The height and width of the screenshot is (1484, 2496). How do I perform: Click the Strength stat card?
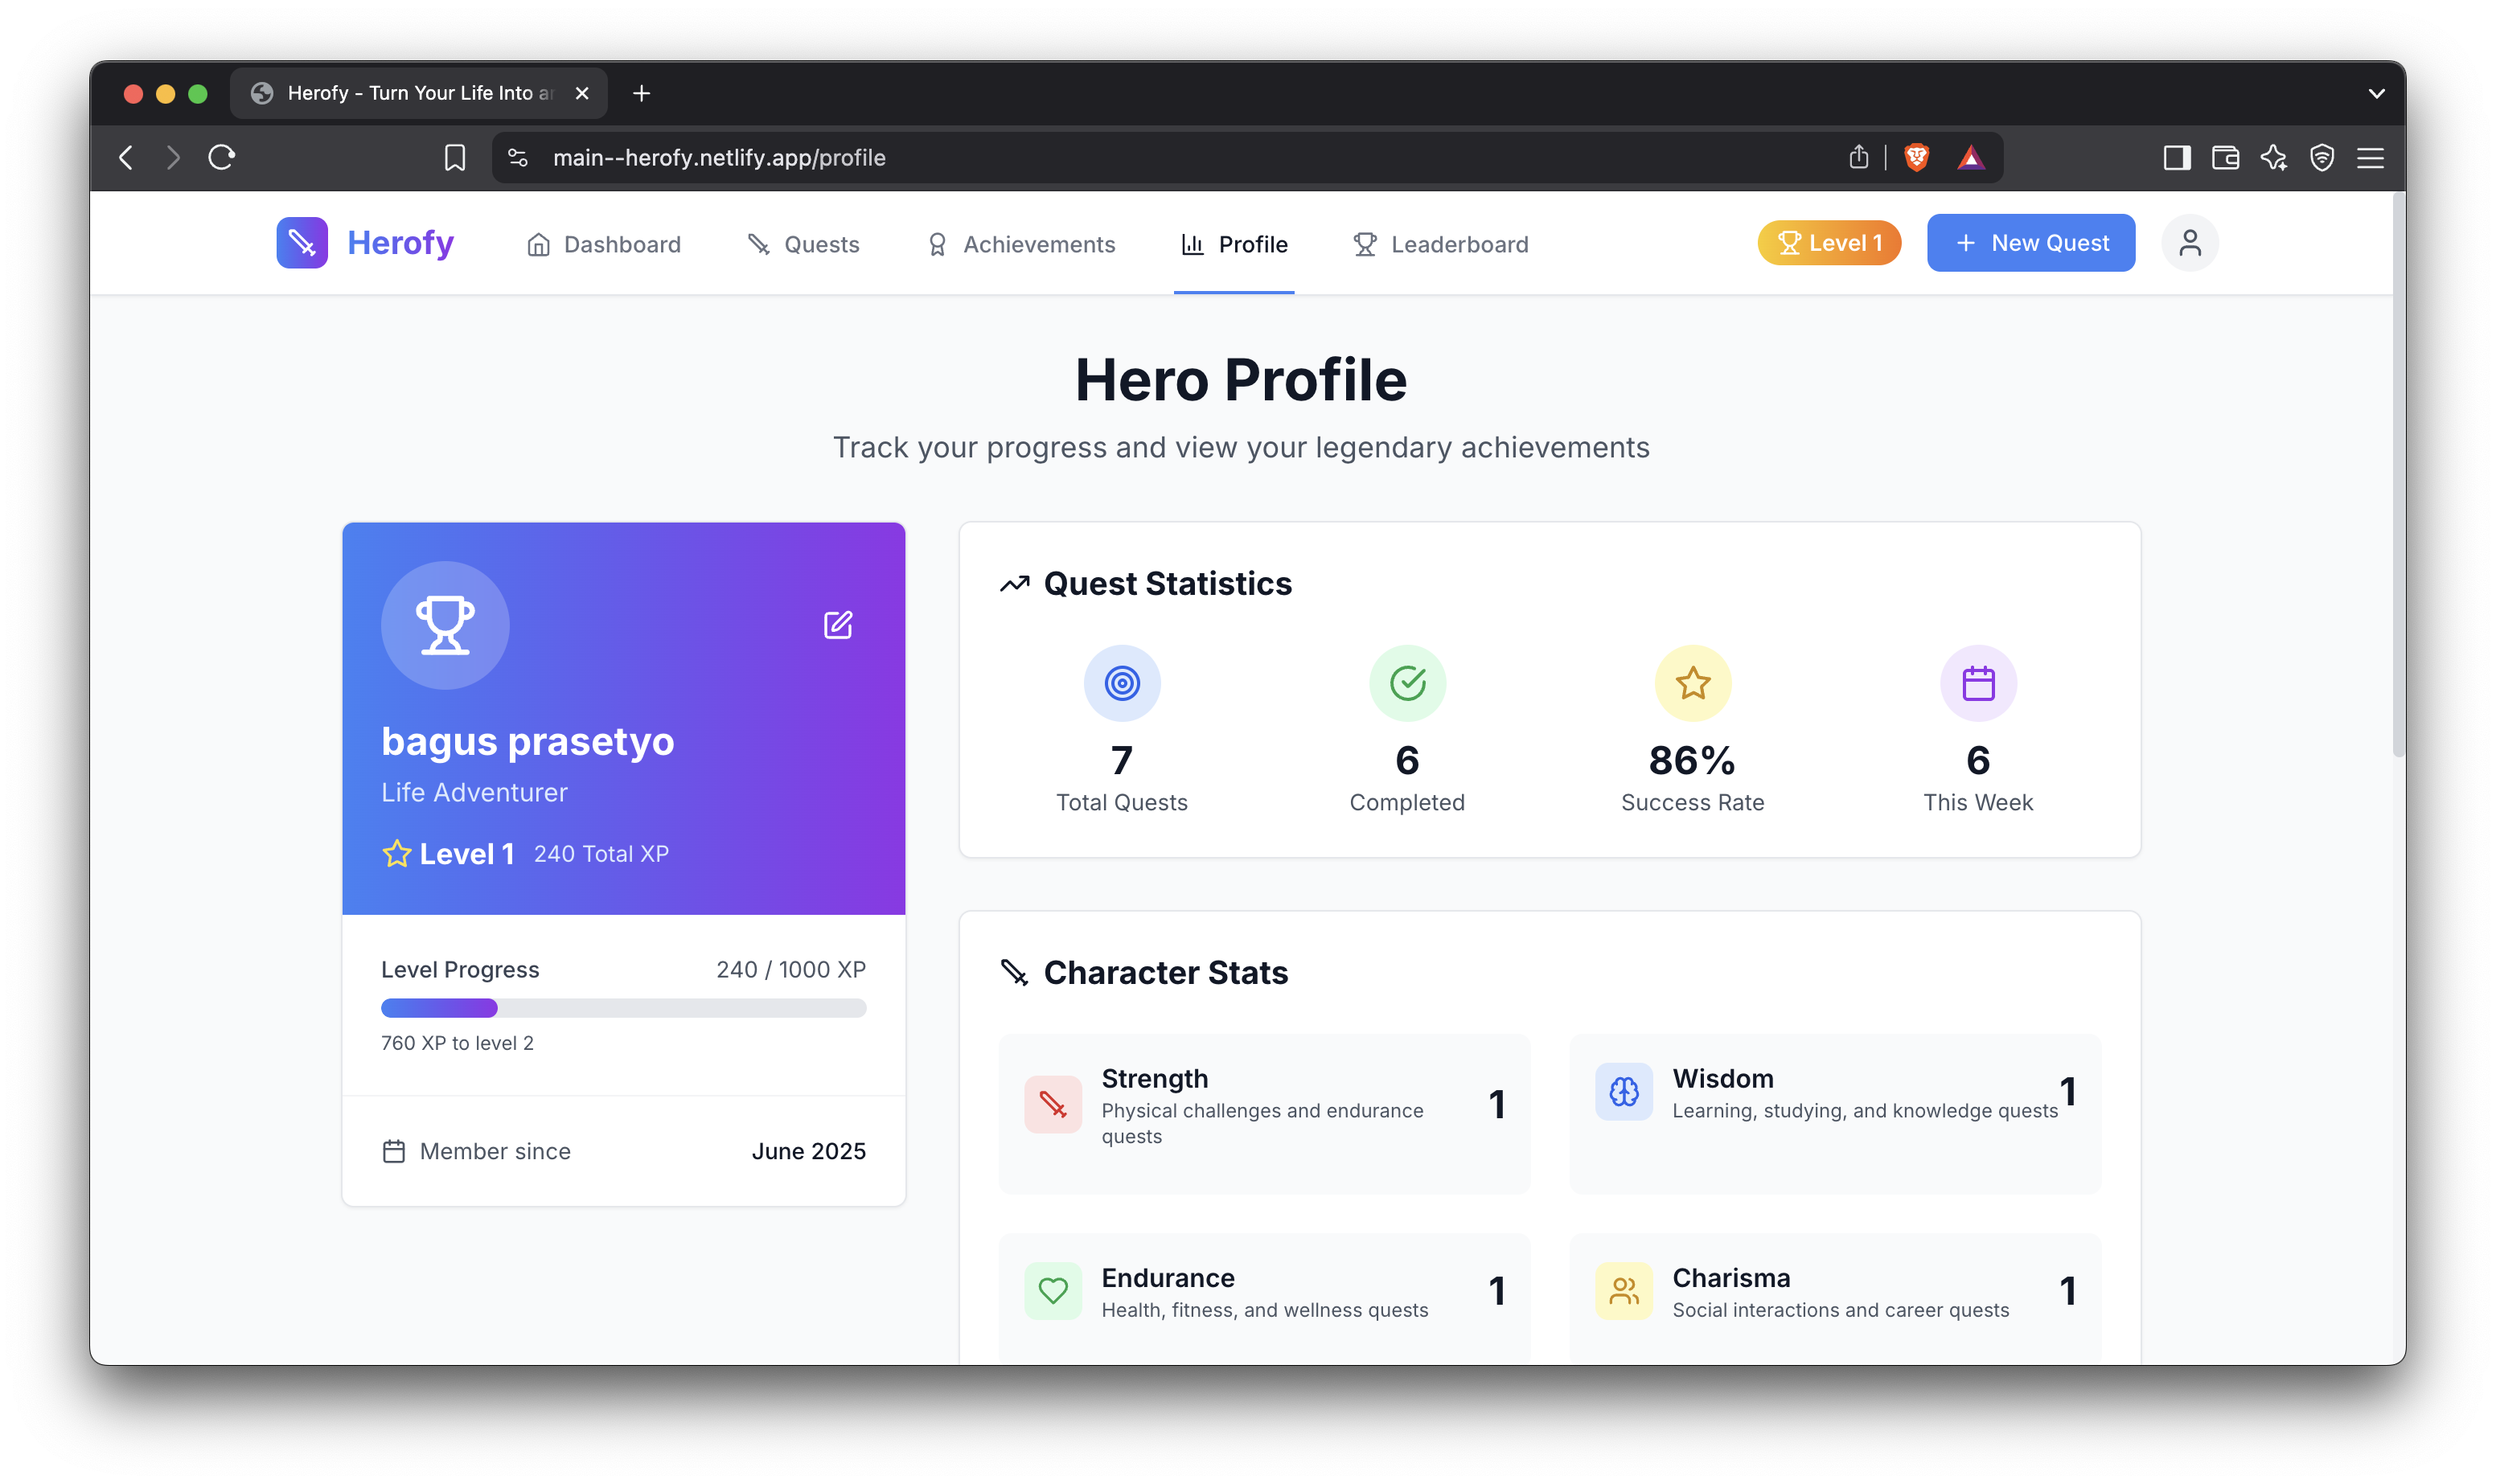(1264, 1113)
